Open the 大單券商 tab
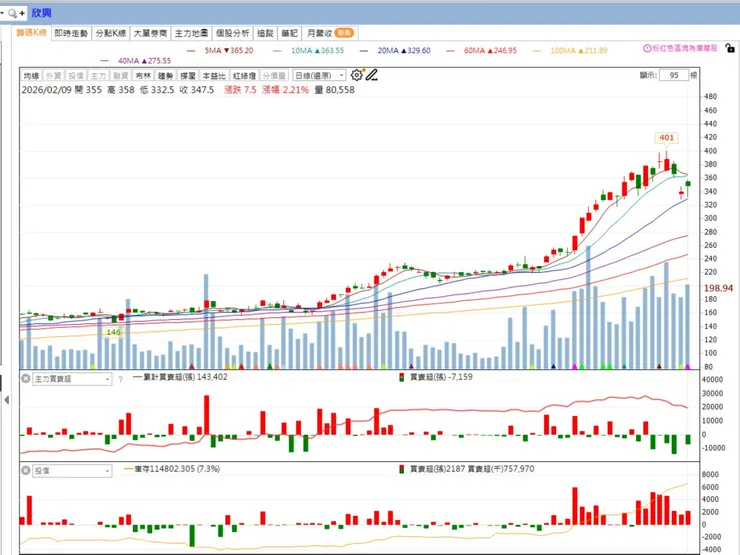Screen dimensions: 740x555 pos(150,33)
